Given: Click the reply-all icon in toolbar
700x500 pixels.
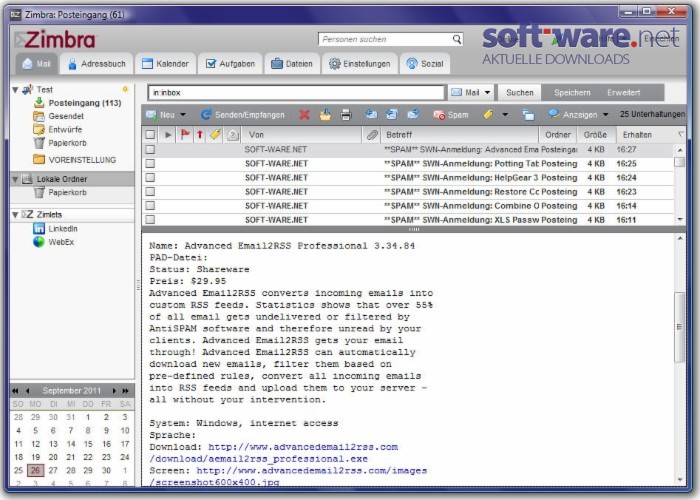Looking at the screenshot, I should coord(392,114).
